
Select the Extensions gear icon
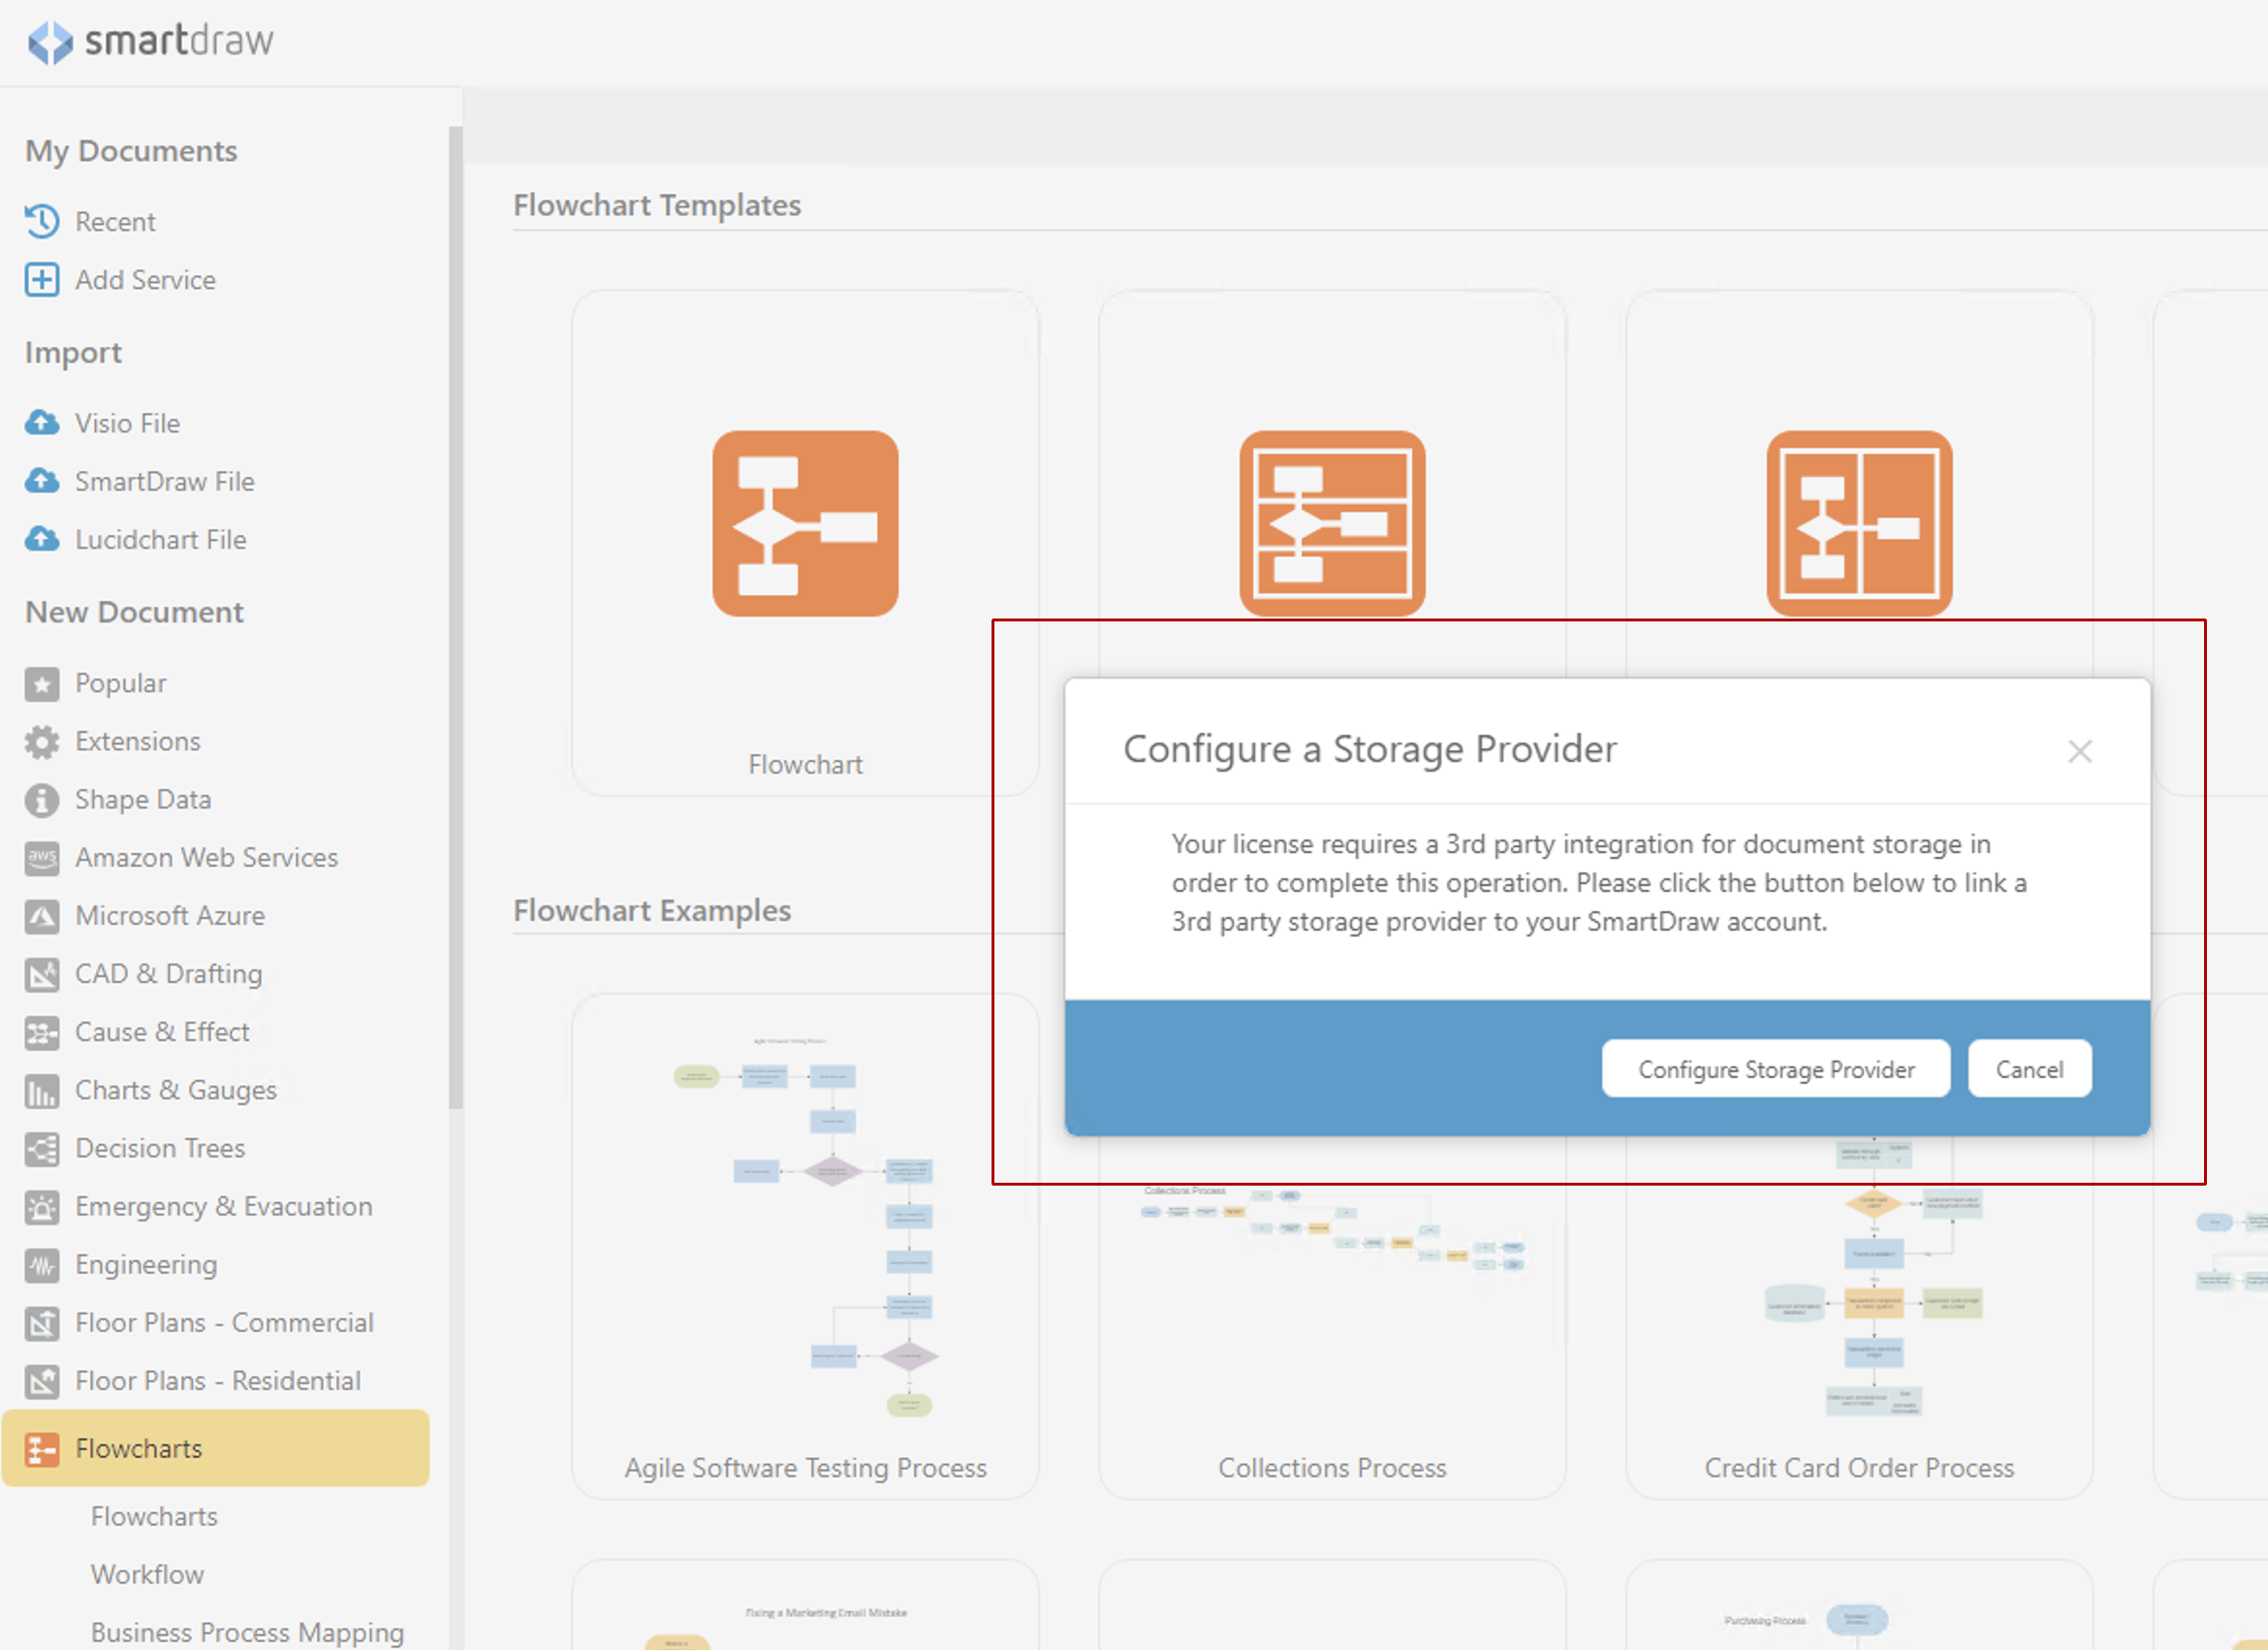click(x=42, y=742)
